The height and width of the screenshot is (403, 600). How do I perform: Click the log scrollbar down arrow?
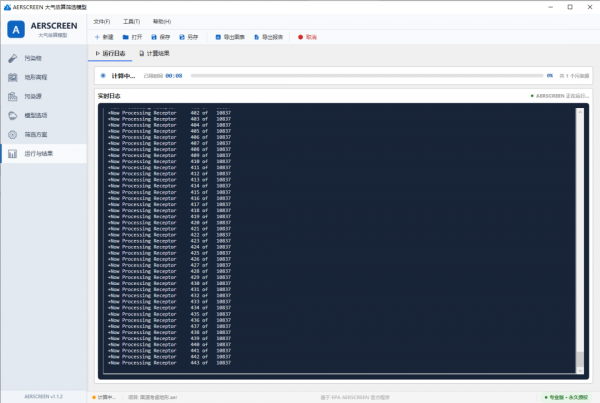coord(580,370)
